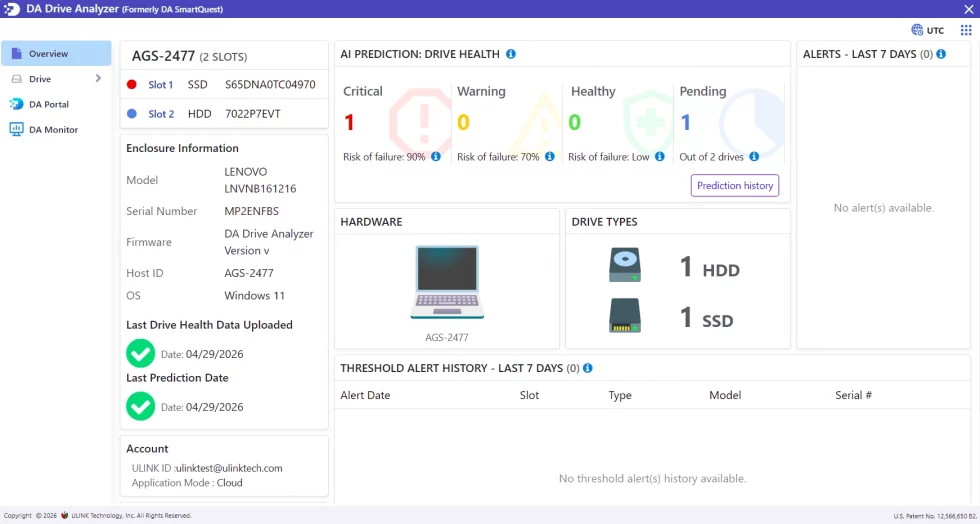The image size is (980, 524).
Task: Click the Windows 11 OS value
Action: [254, 296]
